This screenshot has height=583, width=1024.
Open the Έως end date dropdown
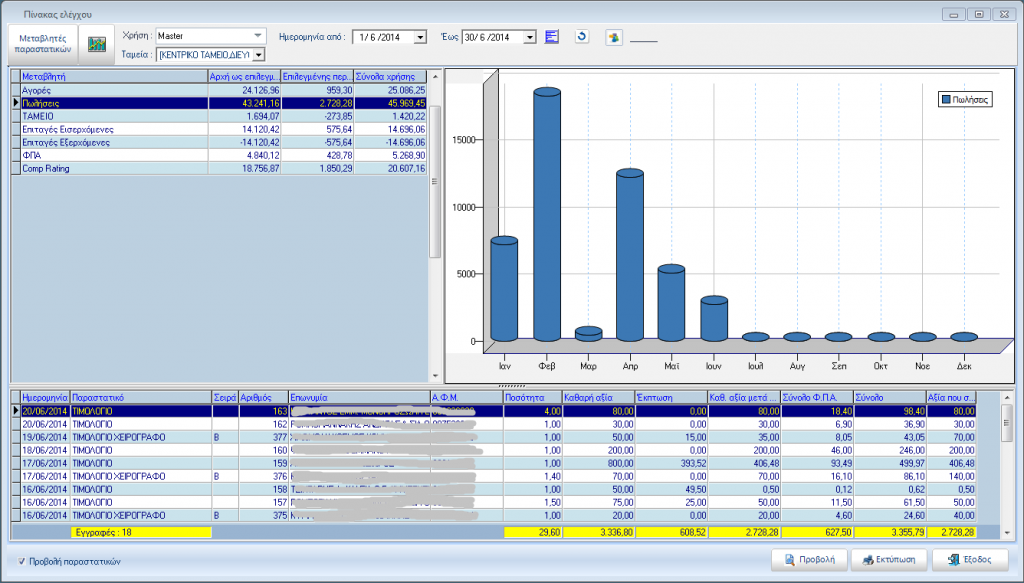tap(529, 37)
